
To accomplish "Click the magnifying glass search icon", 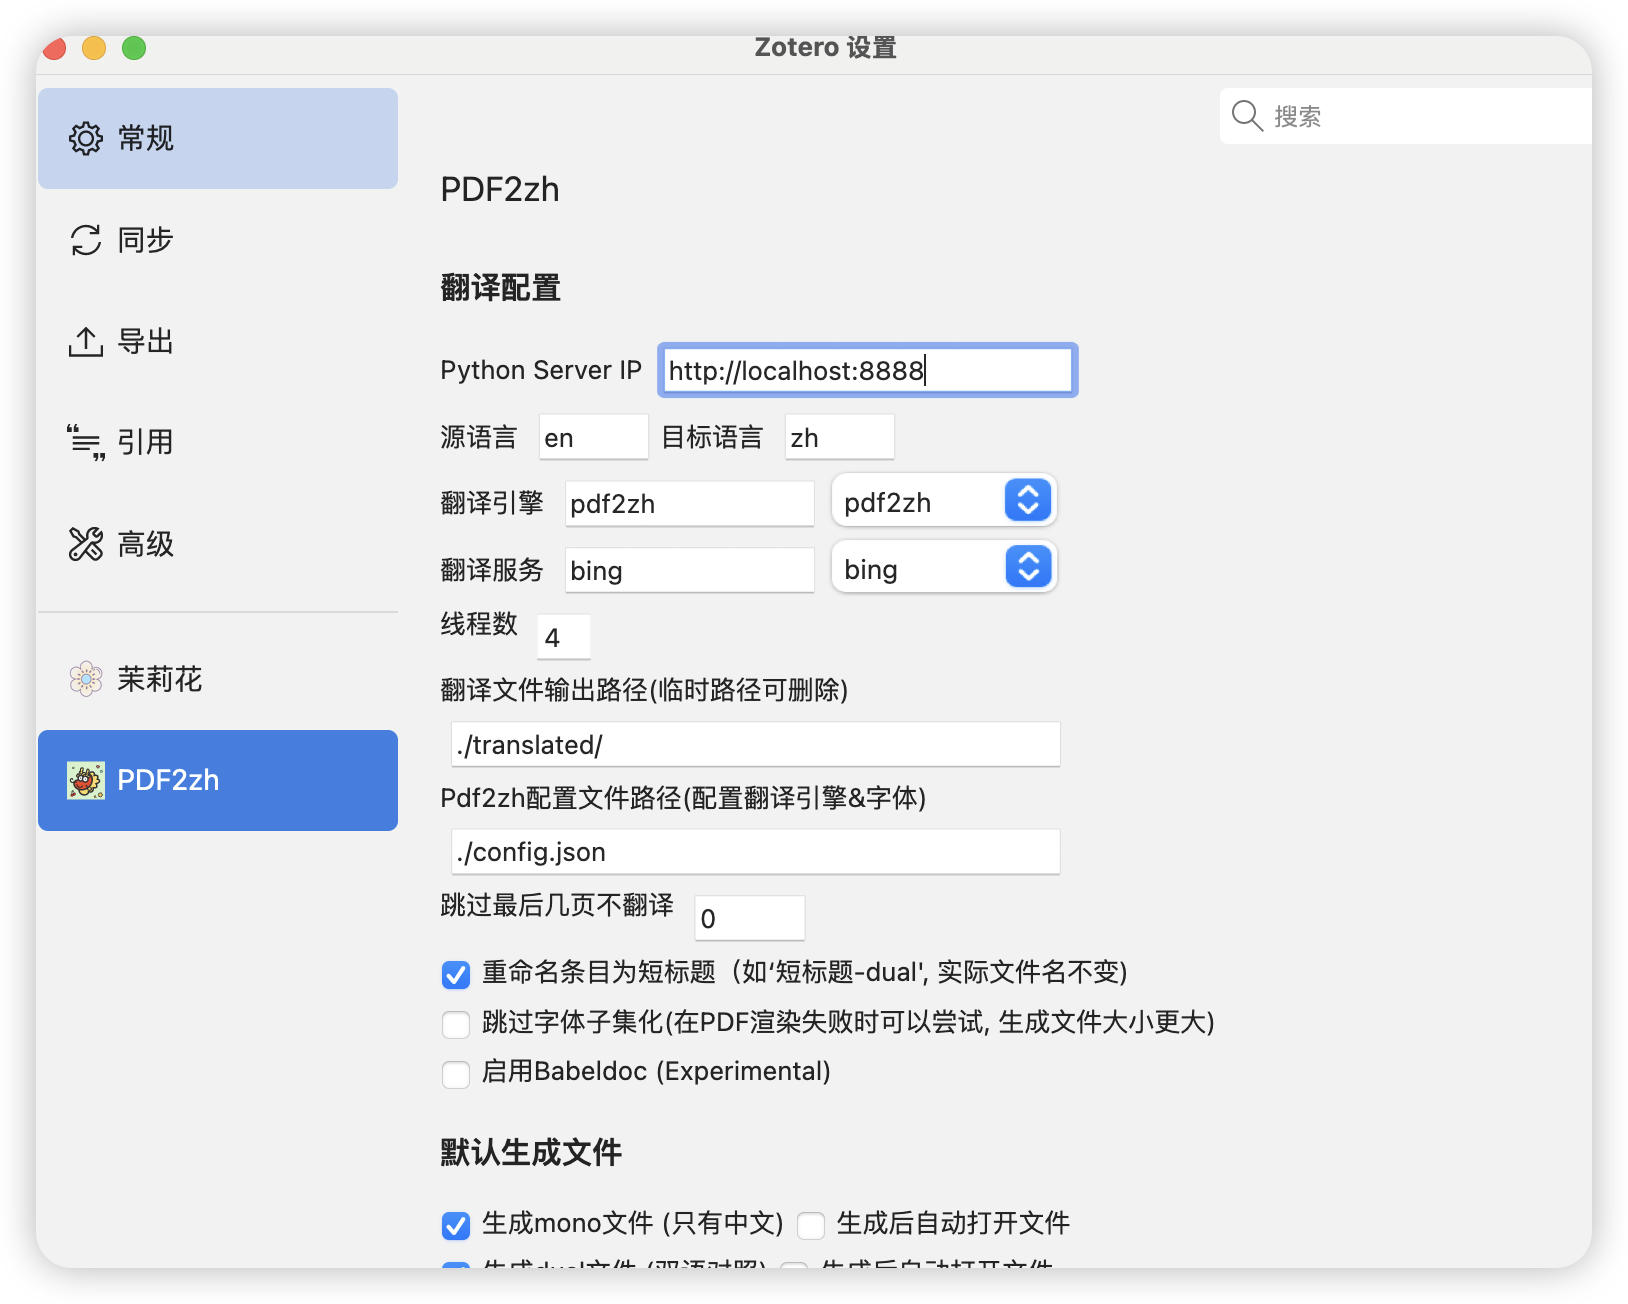I will click(x=1246, y=116).
